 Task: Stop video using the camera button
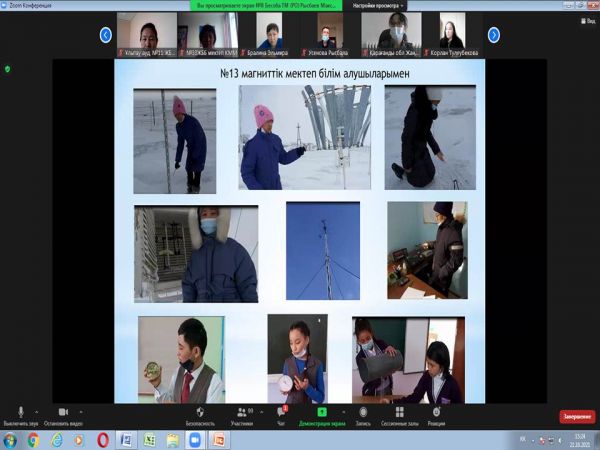click(62, 411)
